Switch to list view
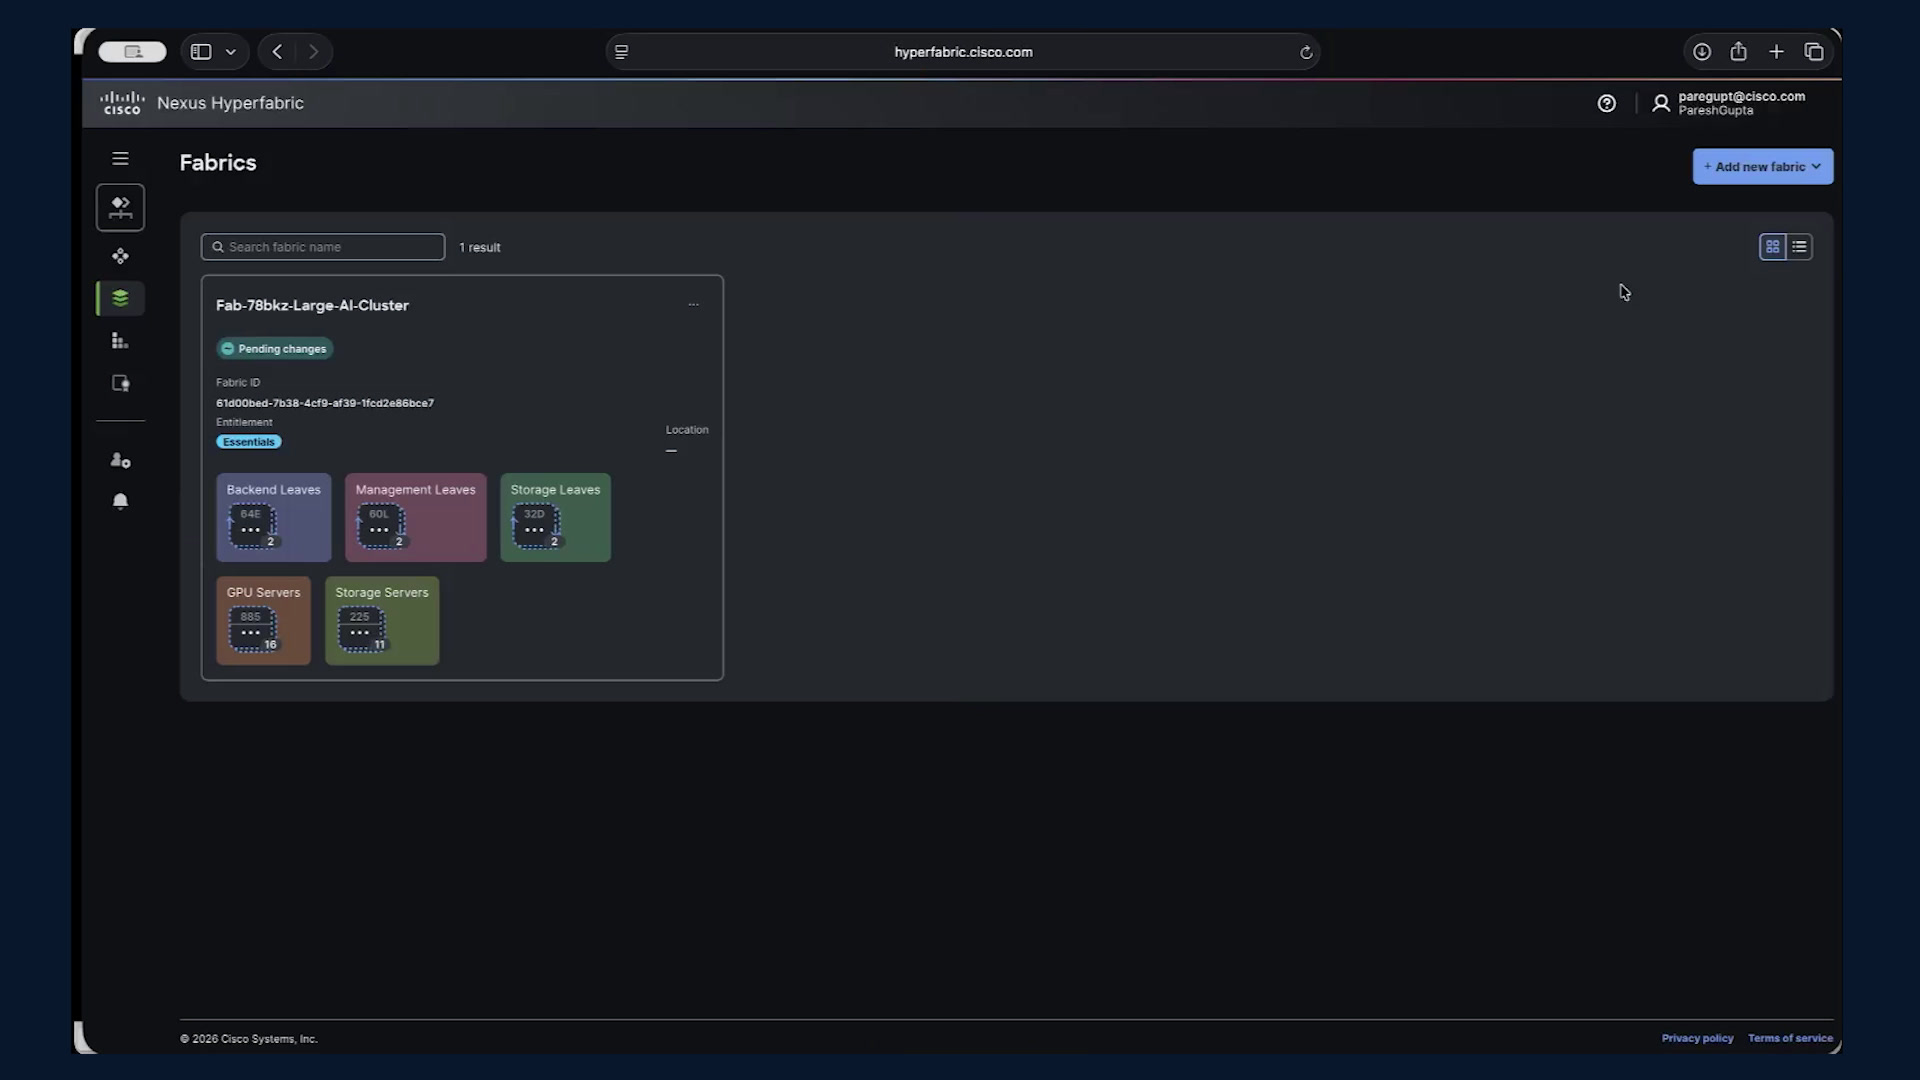Screen dimensions: 1920x1080 (x=1799, y=246)
